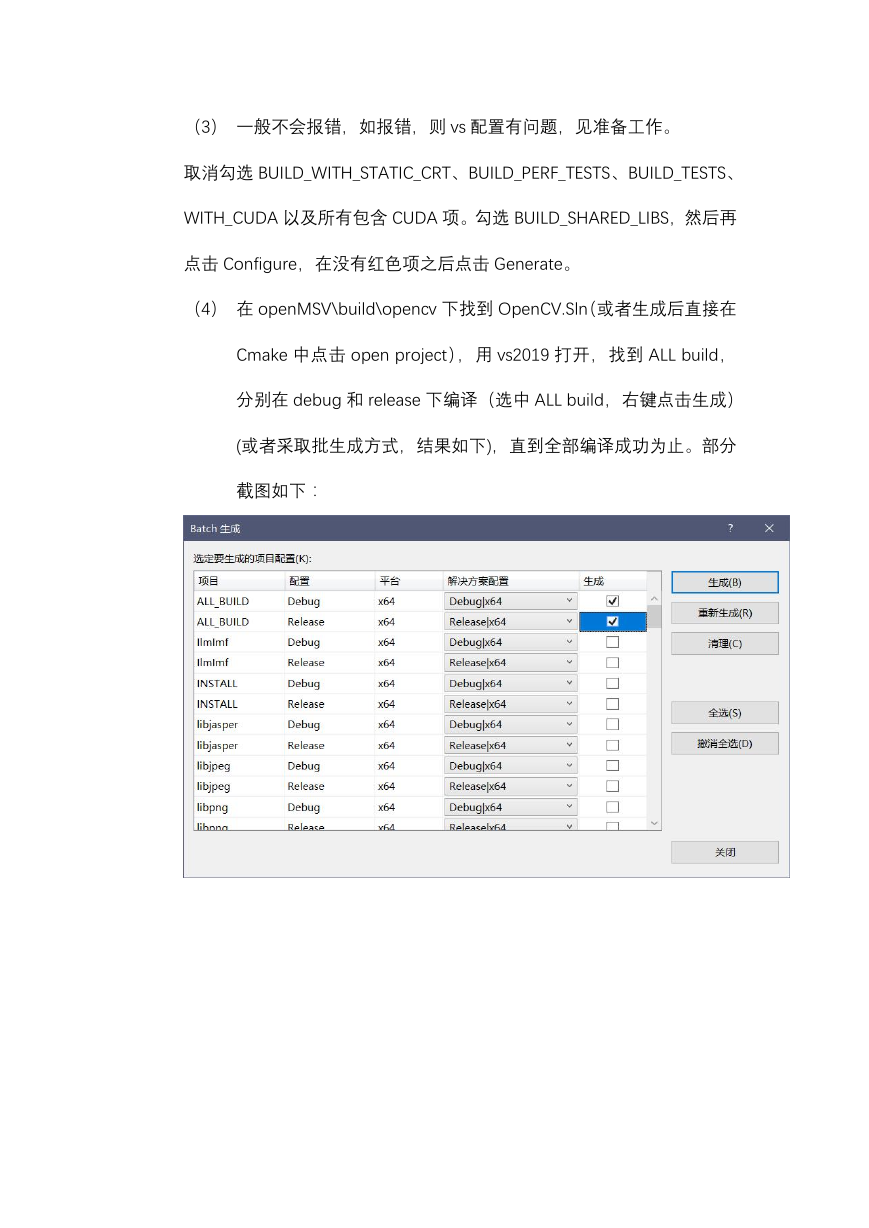Screen dimensions: 869x1228
Task: Click the 重新生成(R) rebuild button
Action: 725,613
